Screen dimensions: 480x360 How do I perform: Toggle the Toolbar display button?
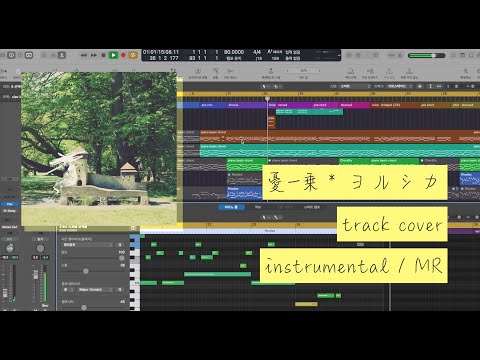pyautogui.click(x=29, y=55)
